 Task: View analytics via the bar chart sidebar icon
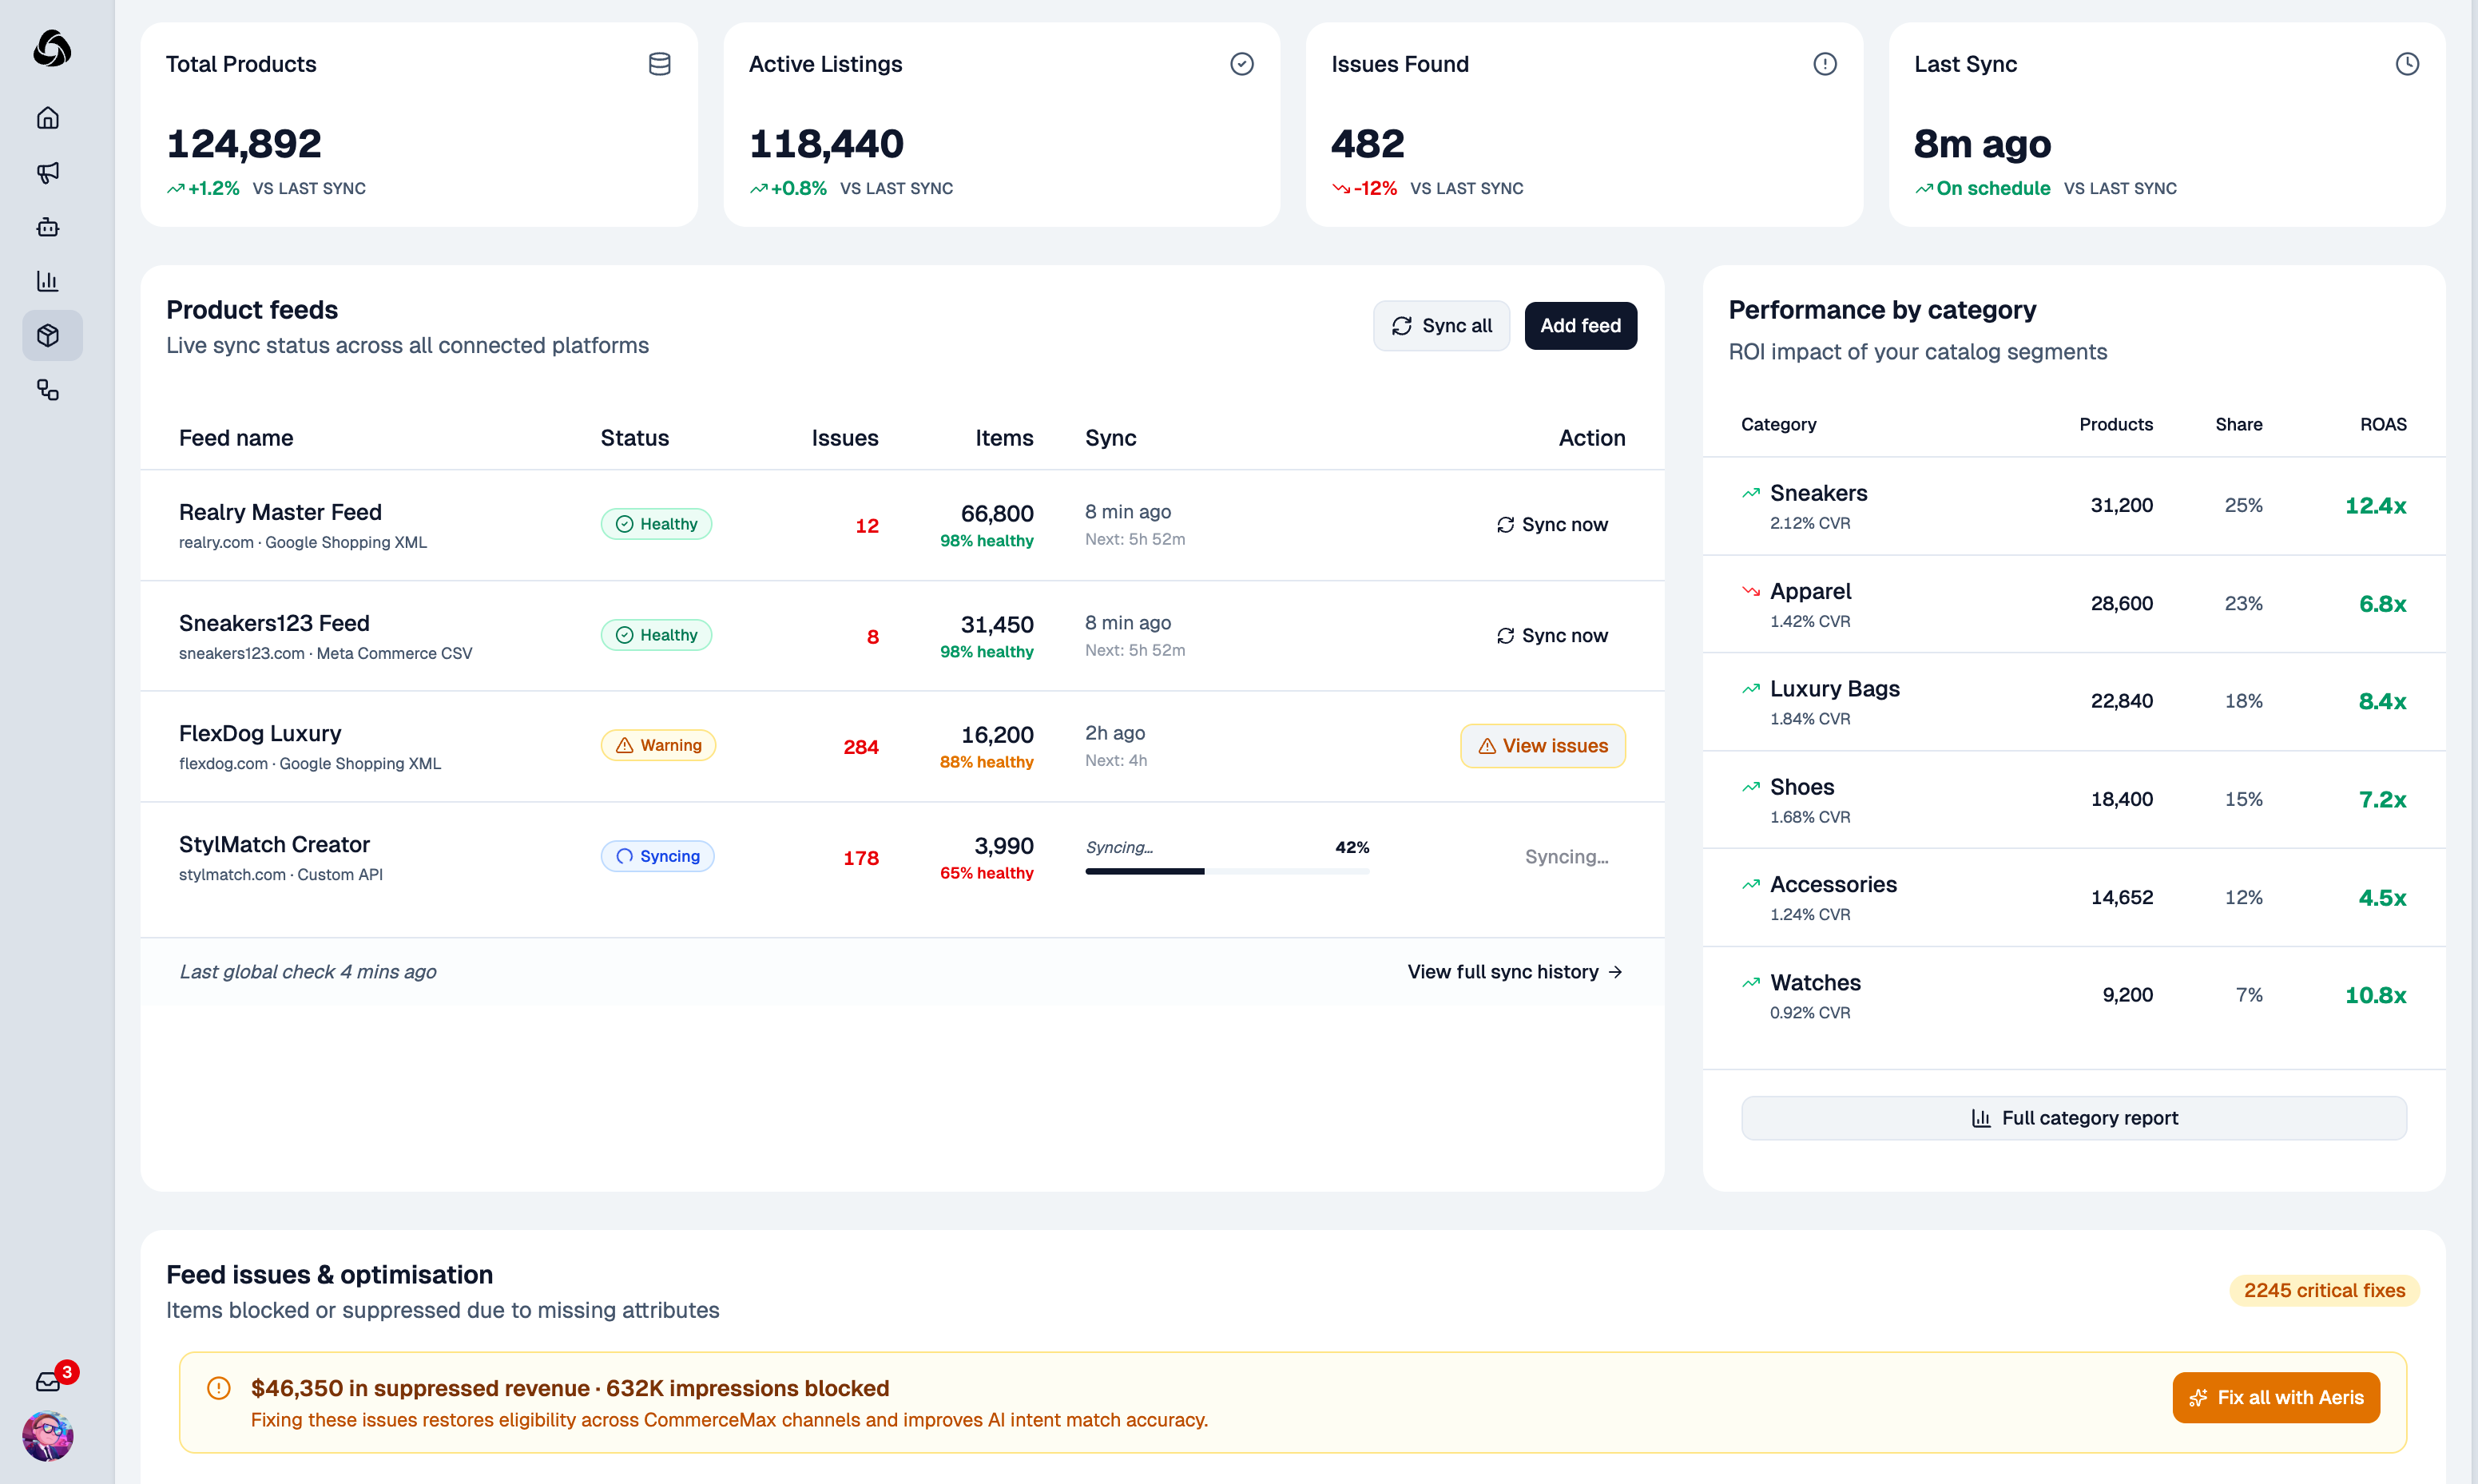click(49, 281)
